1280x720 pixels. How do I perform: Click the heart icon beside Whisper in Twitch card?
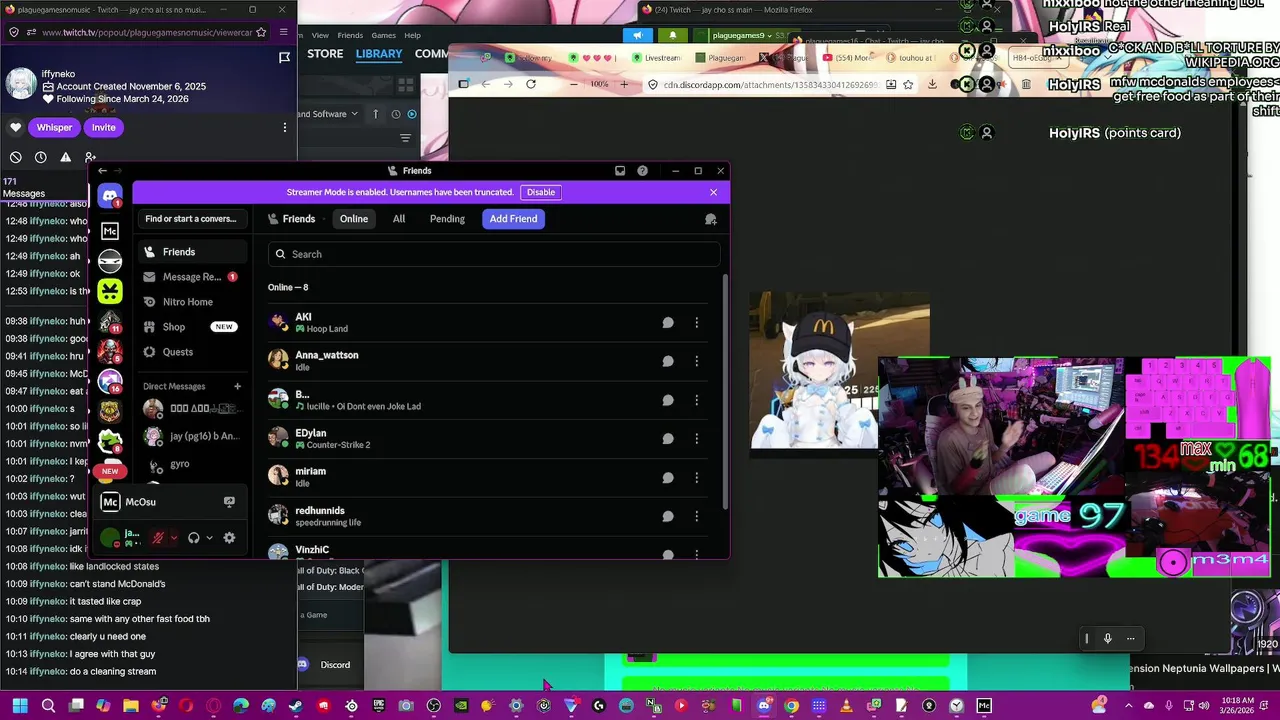[x=16, y=128]
